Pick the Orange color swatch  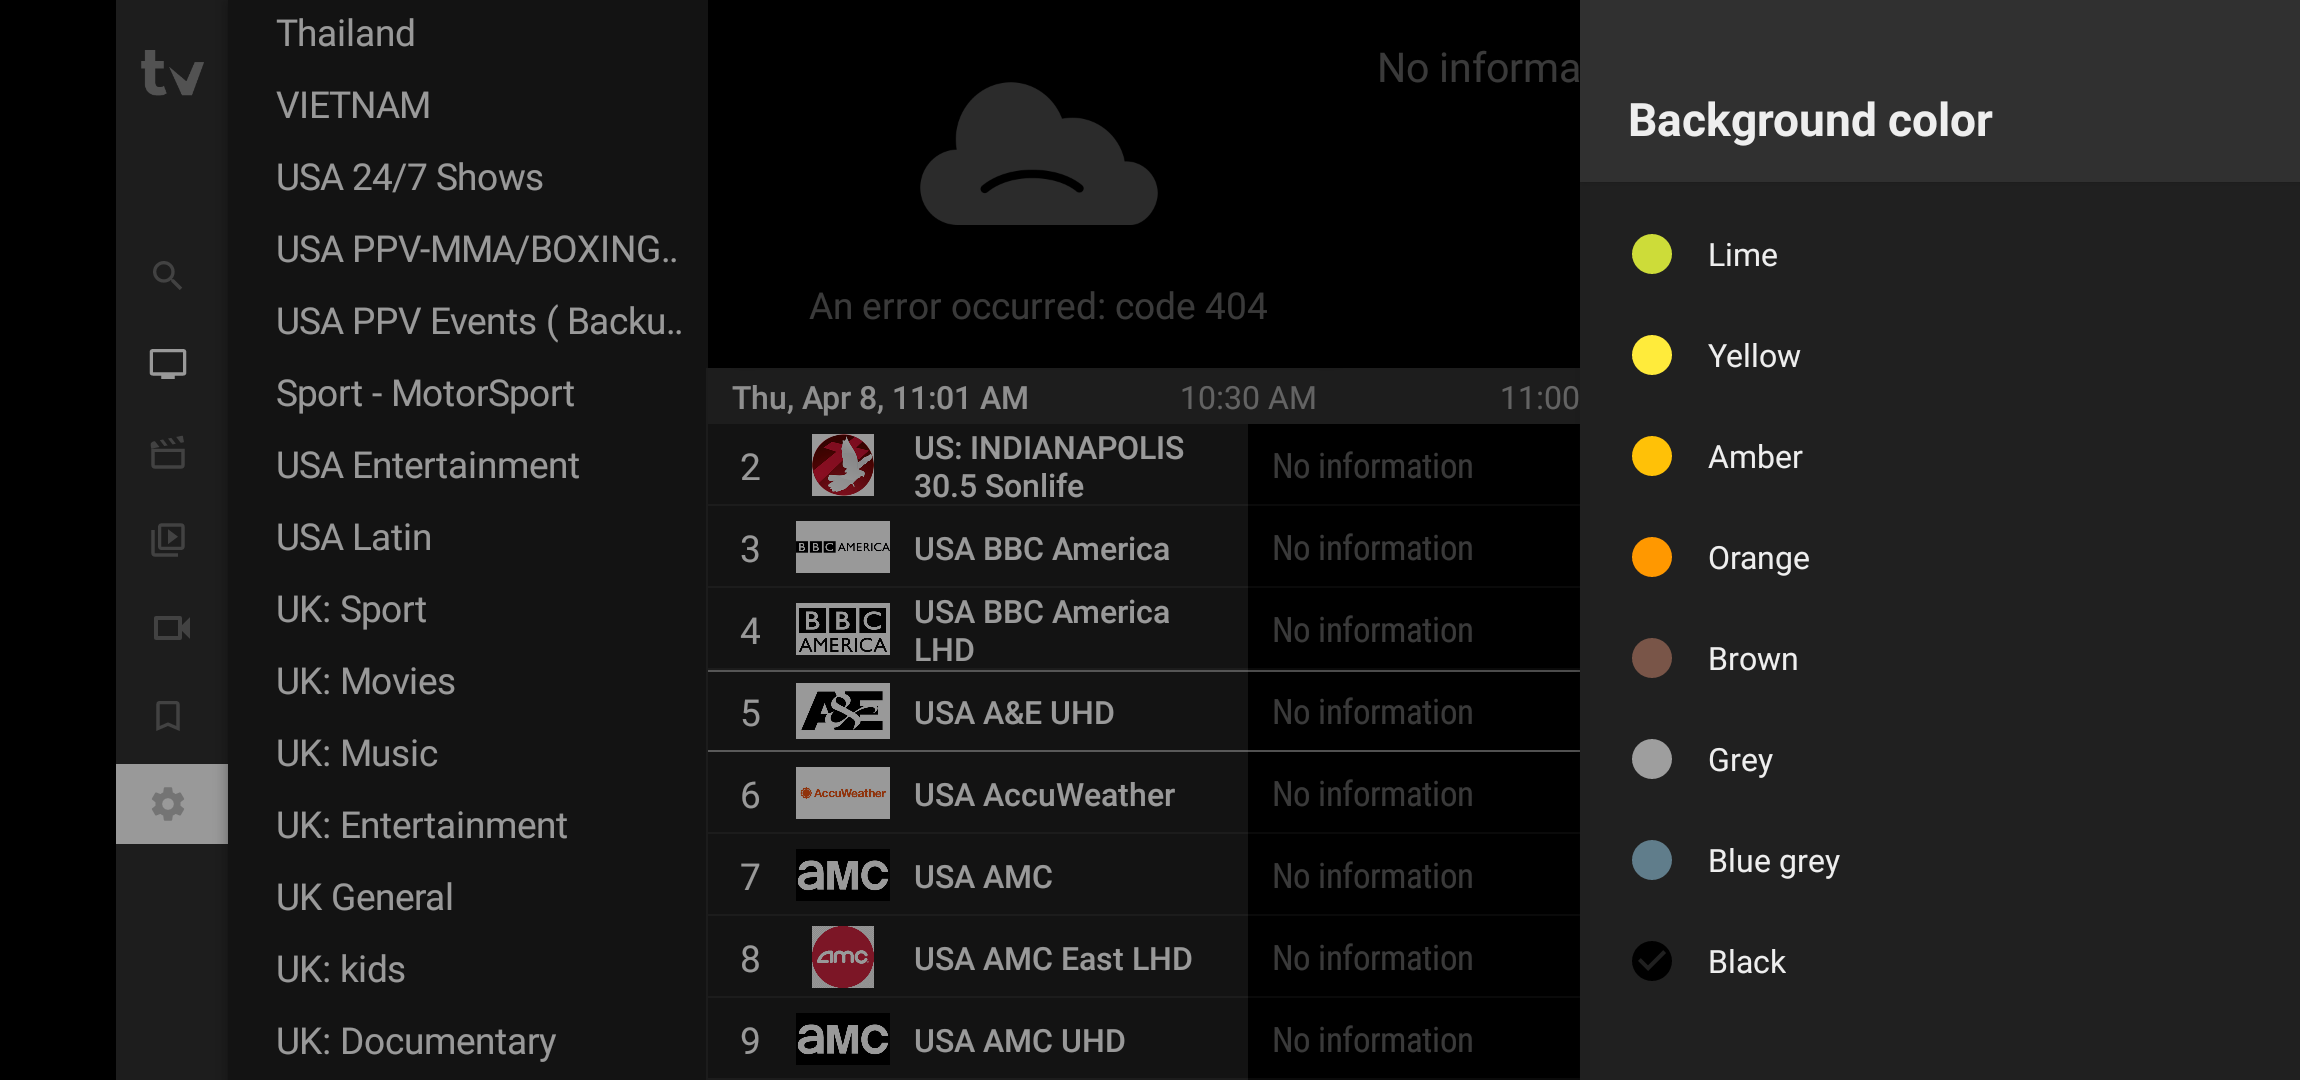[x=1652, y=557]
